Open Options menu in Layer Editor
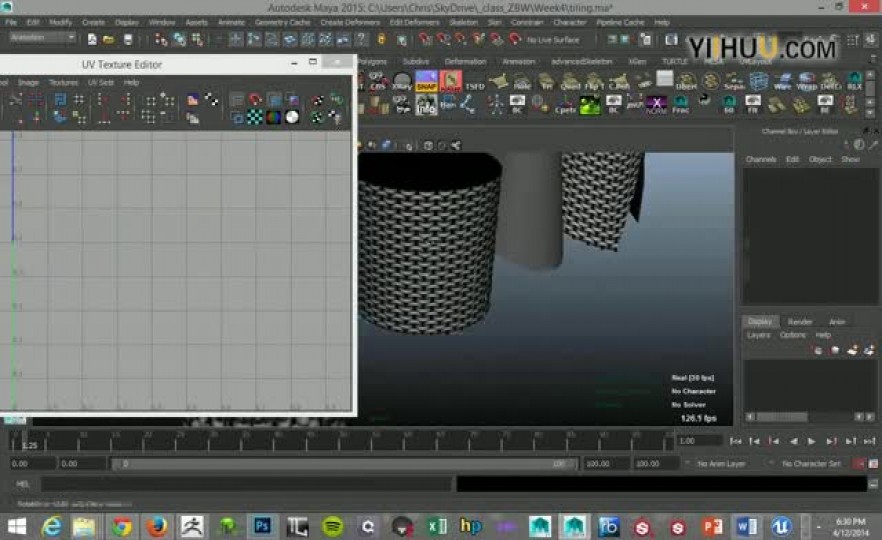Screen dimensions: 882x540 793,335
